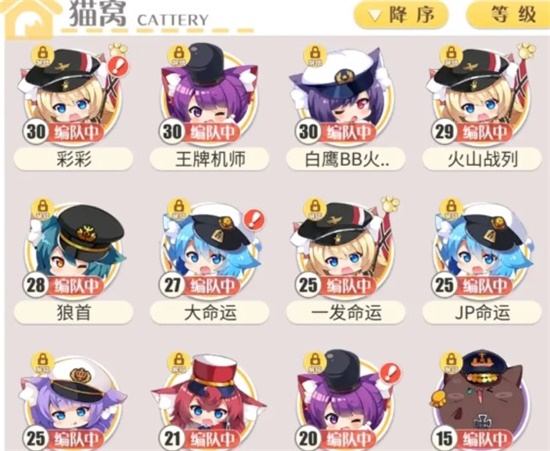
Task: Click the paw icon on 火山战列
Action: (x=526, y=51)
